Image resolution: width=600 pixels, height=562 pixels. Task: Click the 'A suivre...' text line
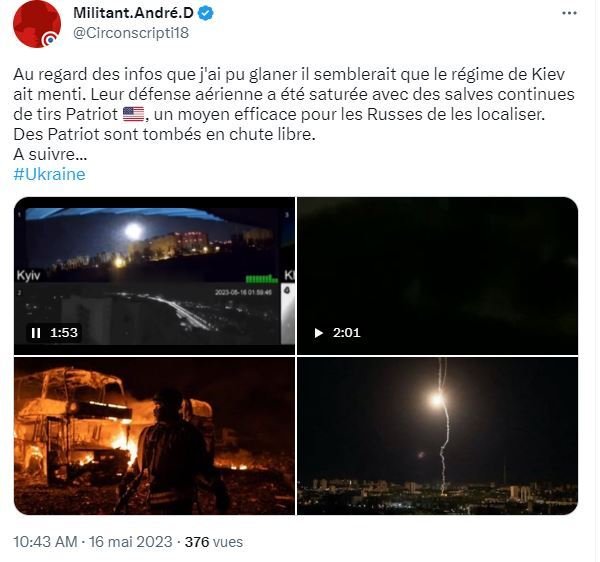(50, 155)
